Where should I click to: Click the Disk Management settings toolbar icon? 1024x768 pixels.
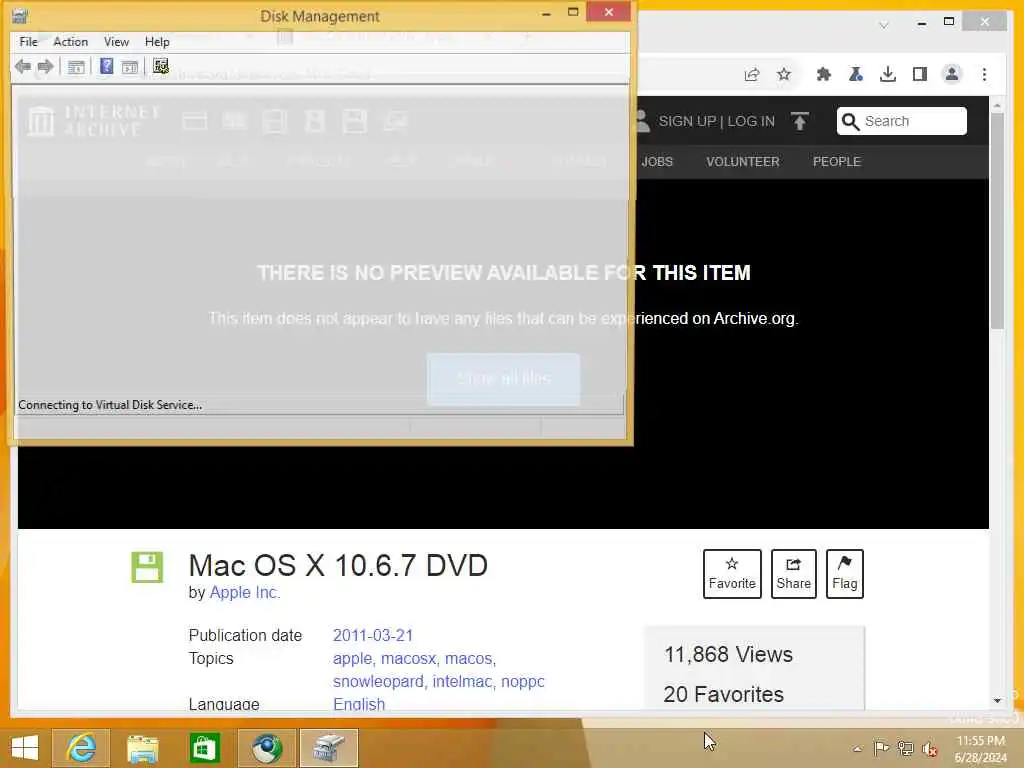(161, 66)
